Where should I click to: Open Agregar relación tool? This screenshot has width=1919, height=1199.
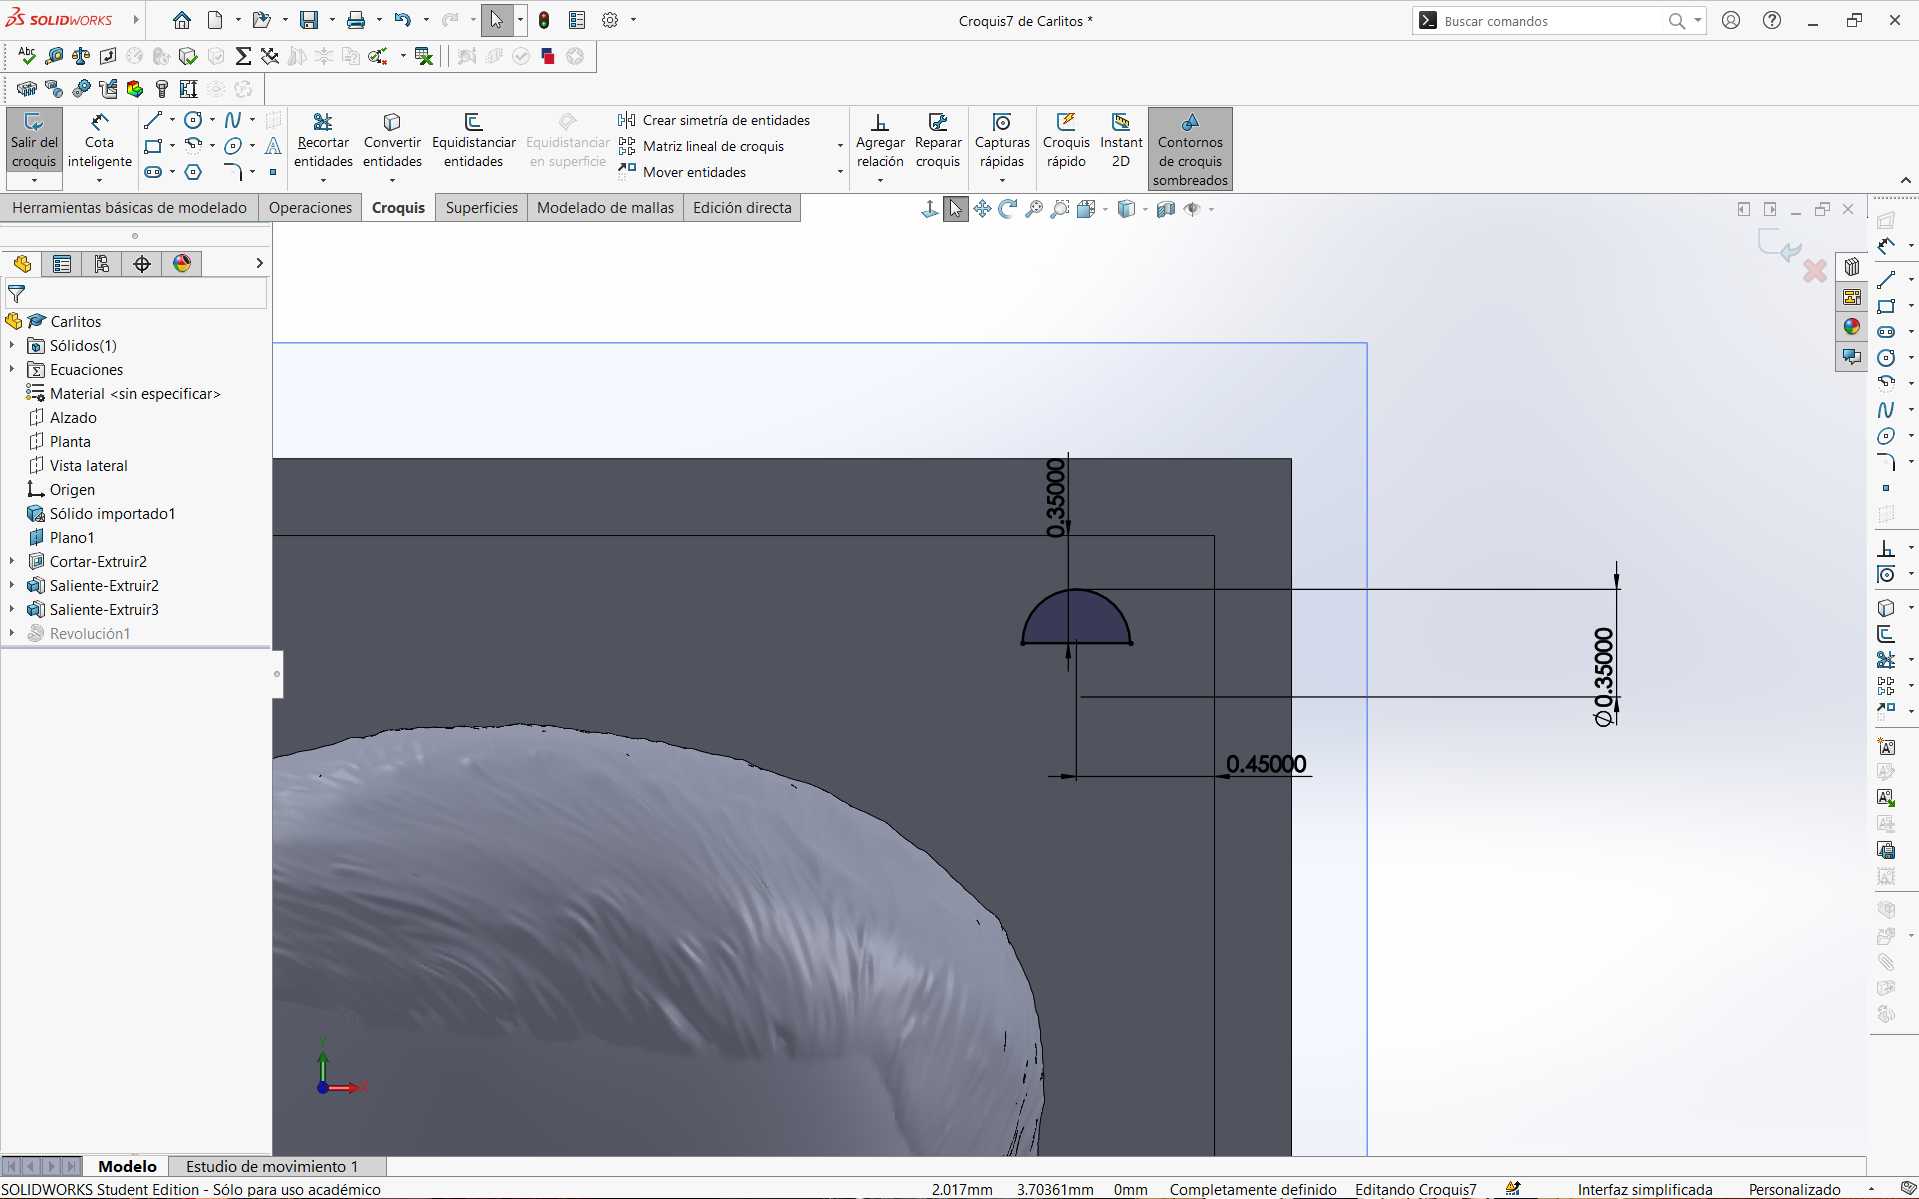[880, 141]
